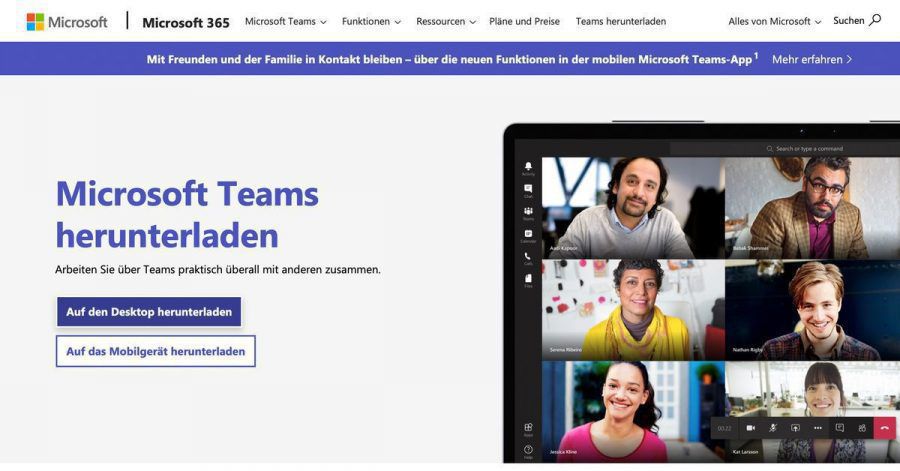900x471 pixels.
Task: Click share screen icon
Action: point(795,428)
